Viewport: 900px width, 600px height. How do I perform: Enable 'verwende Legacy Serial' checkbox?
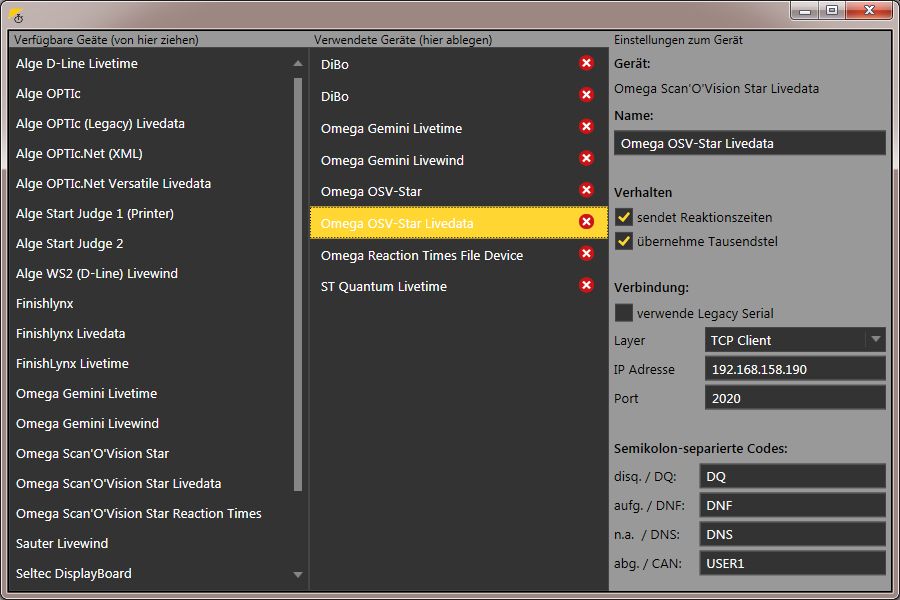pyautogui.click(x=623, y=313)
